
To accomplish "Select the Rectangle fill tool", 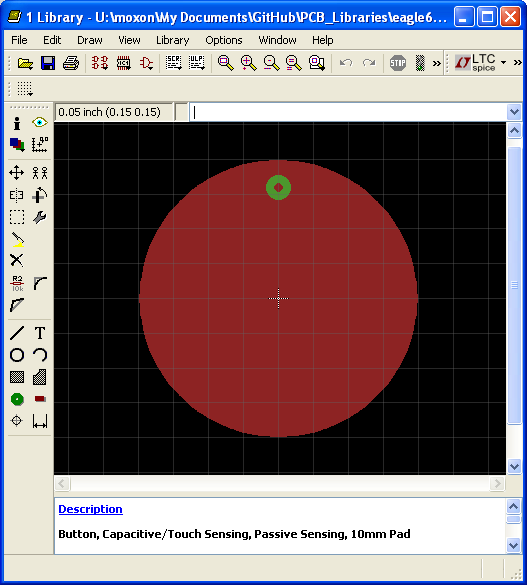I will (17, 377).
